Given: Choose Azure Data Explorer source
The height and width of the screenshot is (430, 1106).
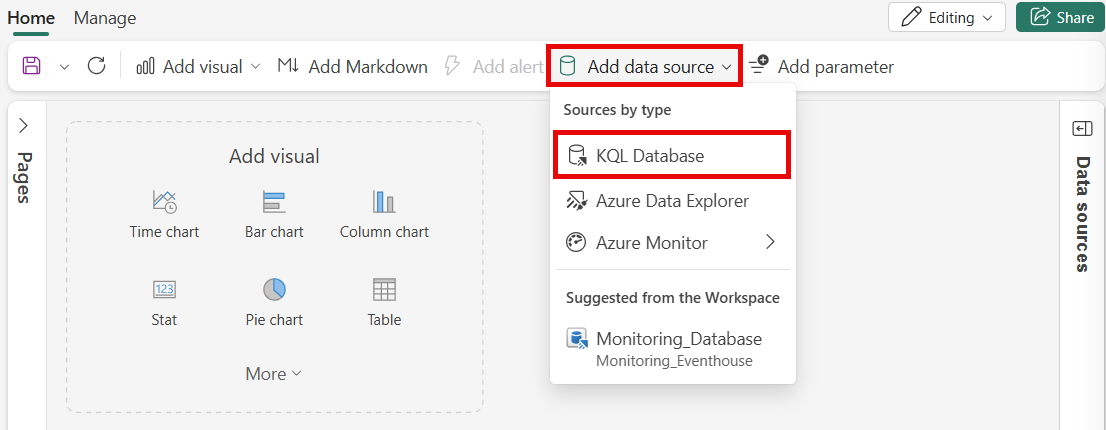Looking at the screenshot, I should coord(672,201).
